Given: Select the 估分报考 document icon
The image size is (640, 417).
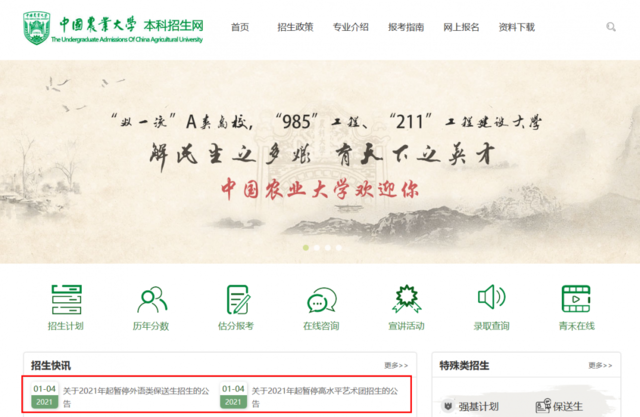Looking at the screenshot, I should click(238, 299).
